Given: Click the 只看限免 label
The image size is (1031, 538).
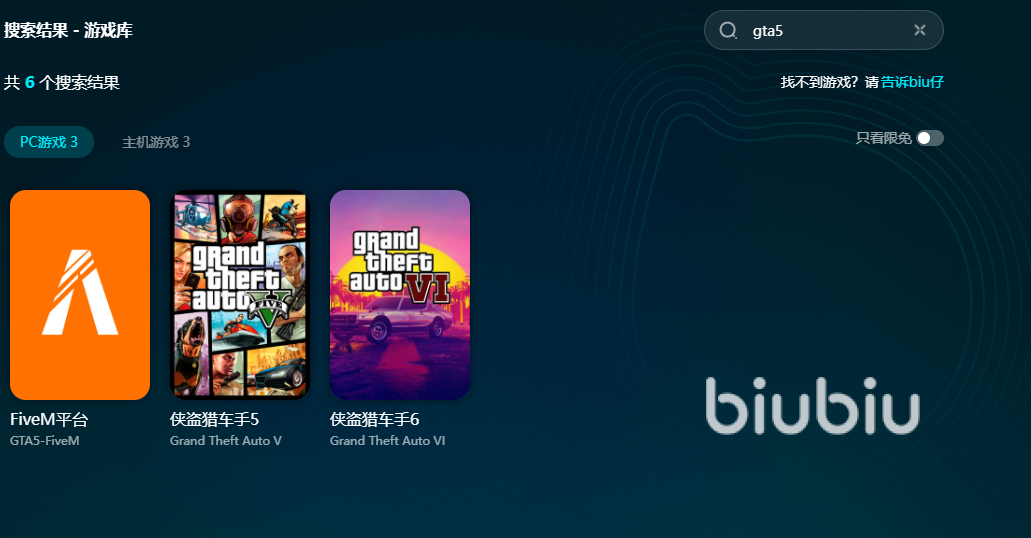Looking at the screenshot, I should tap(884, 138).
